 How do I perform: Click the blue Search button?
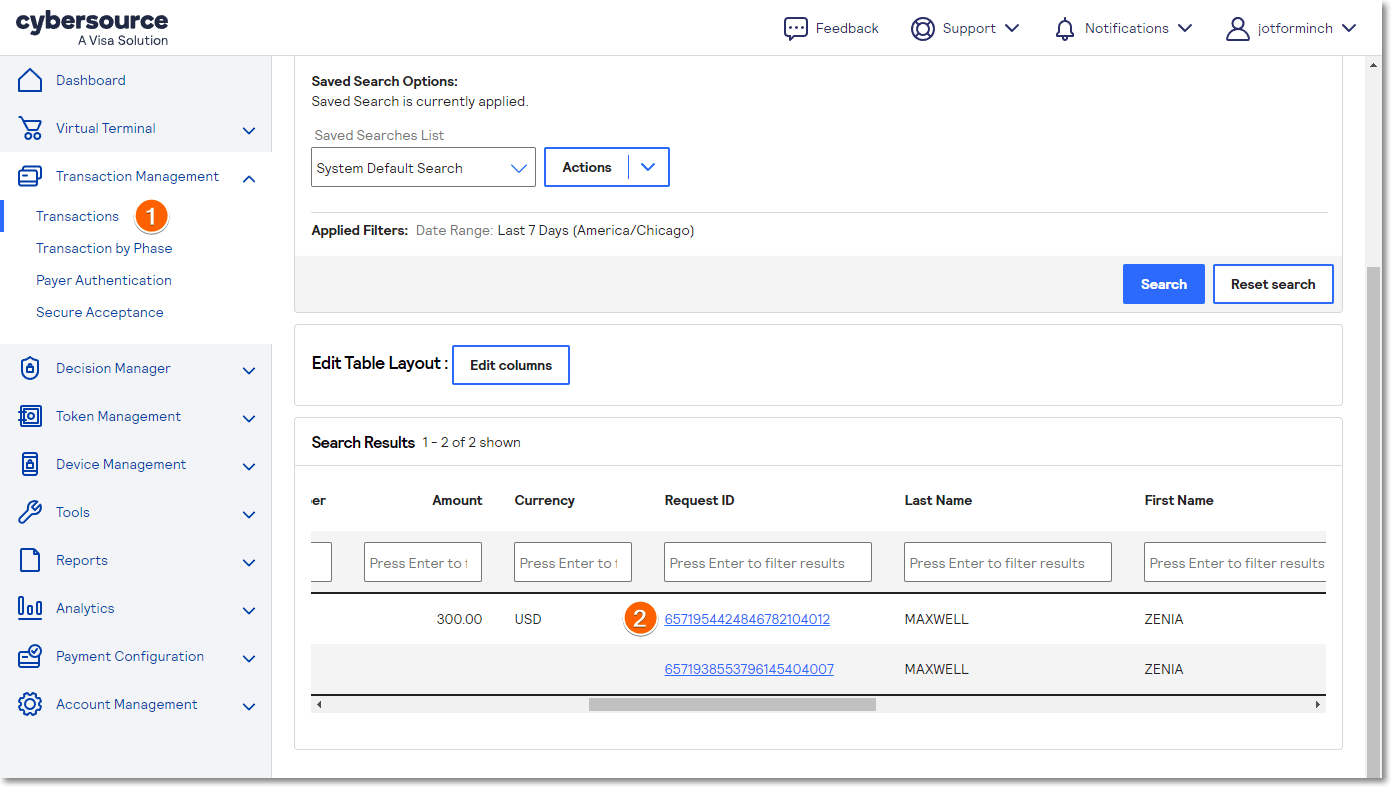click(x=1163, y=284)
